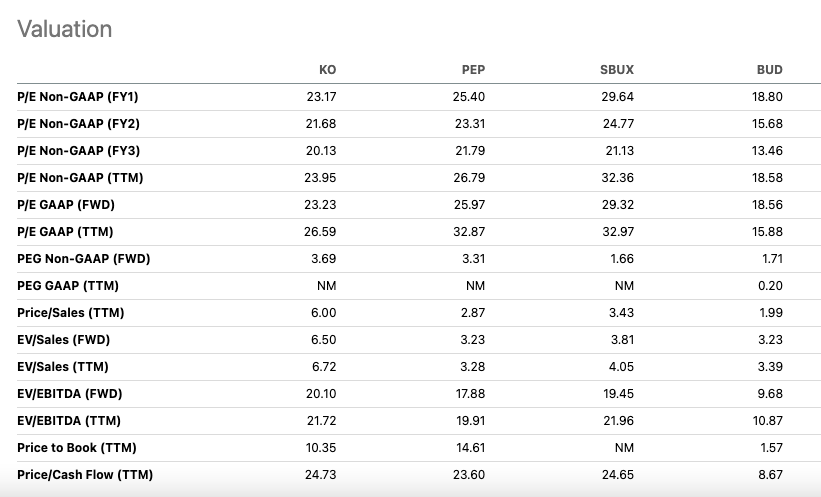Click the Valuation section heading
The image size is (821, 497).
point(65,30)
